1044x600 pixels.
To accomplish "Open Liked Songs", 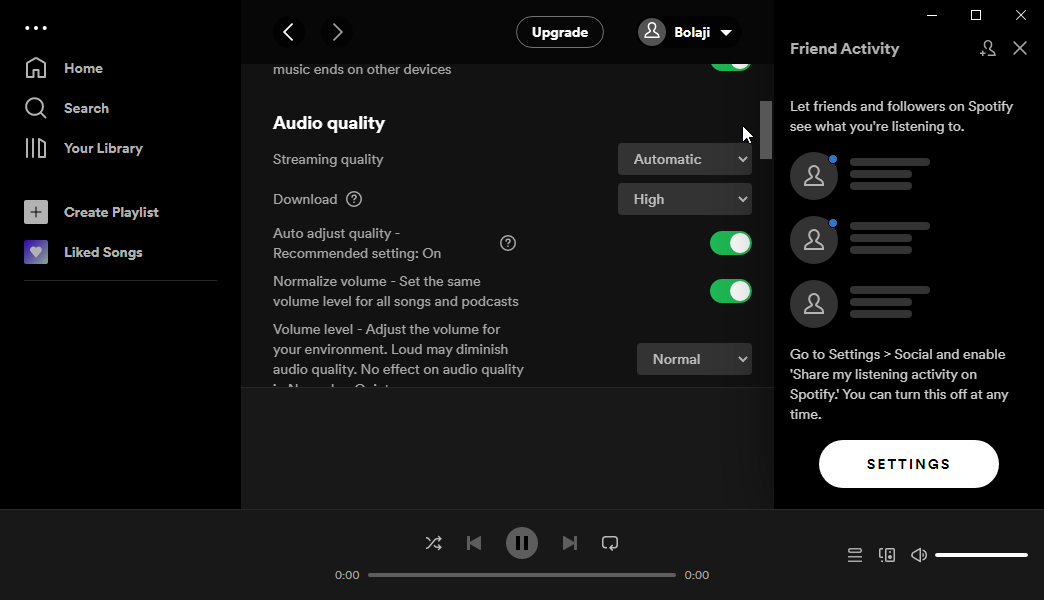I will point(84,252).
